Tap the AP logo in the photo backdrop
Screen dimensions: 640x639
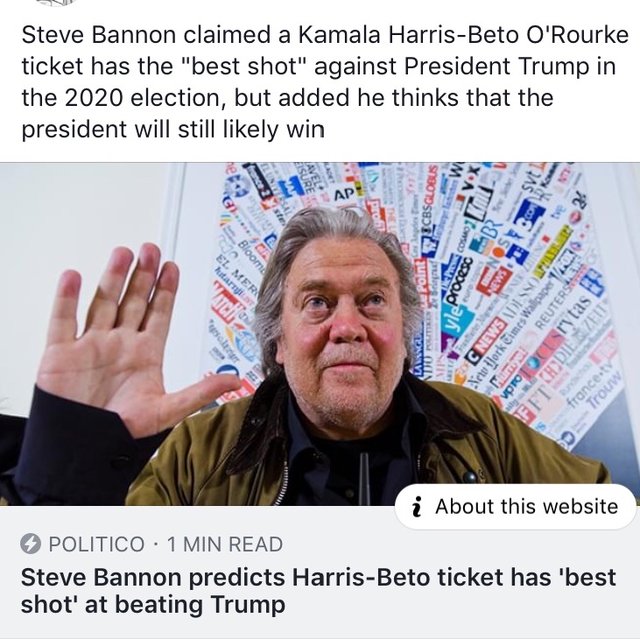point(342,195)
